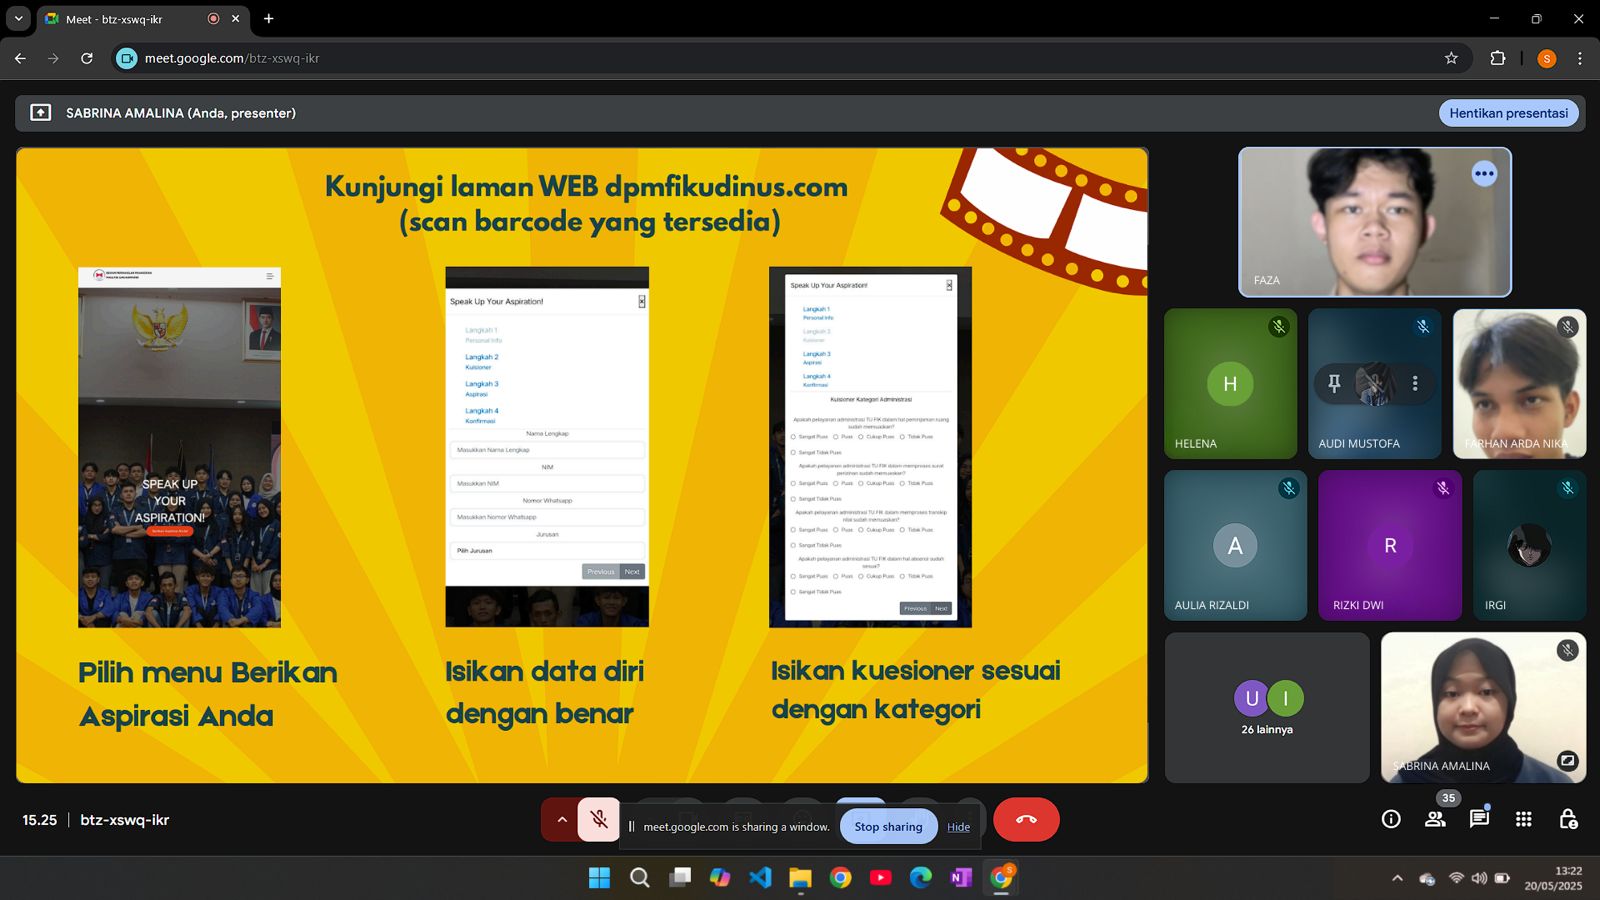This screenshot has width=1600, height=900.
Task: Open a new browser tab
Action: (x=268, y=19)
